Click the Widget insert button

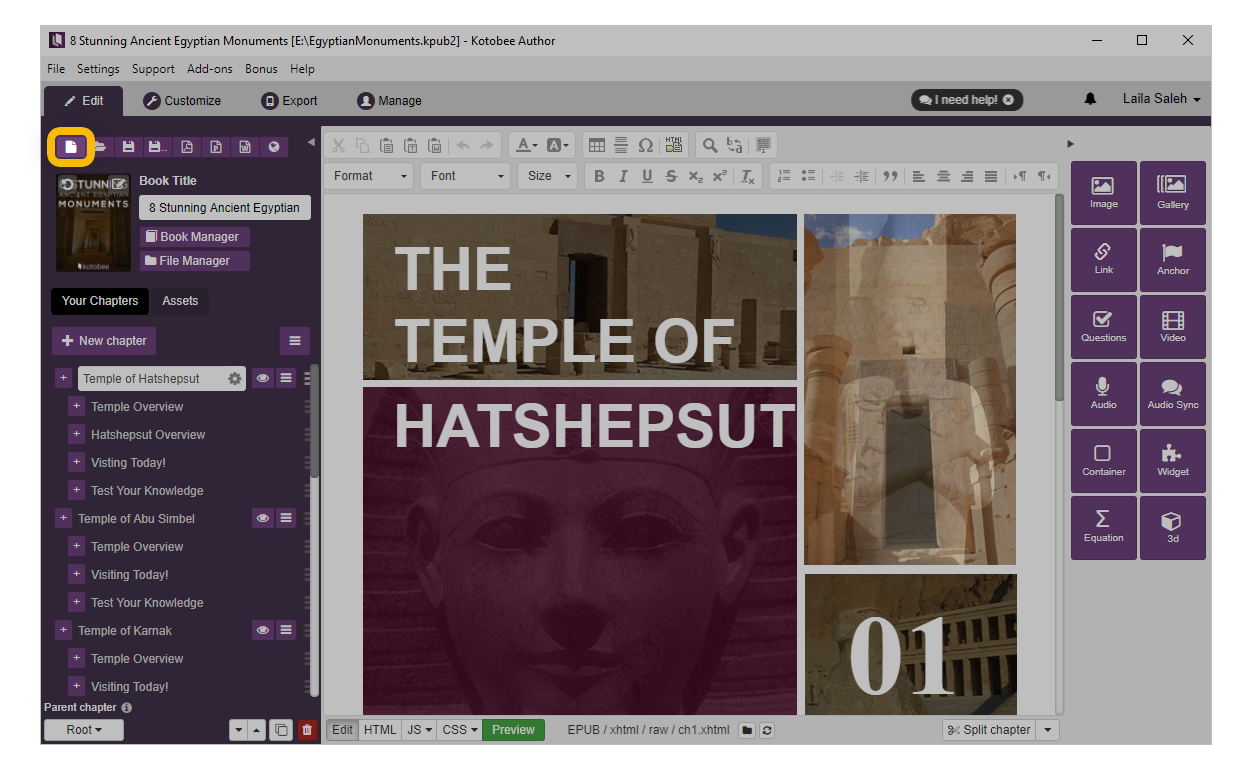coord(1172,461)
